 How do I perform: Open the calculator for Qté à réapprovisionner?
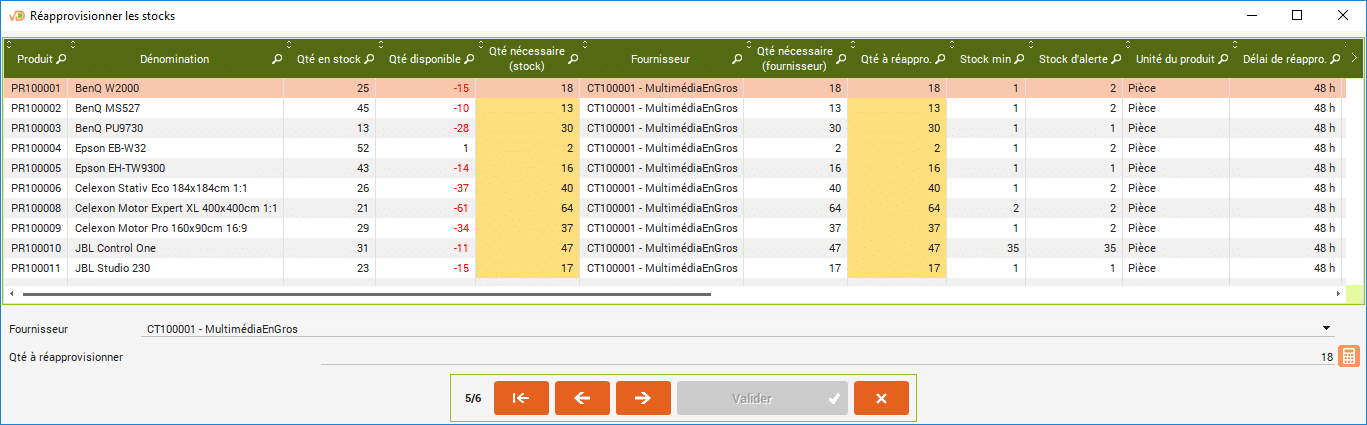(x=1348, y=357)
